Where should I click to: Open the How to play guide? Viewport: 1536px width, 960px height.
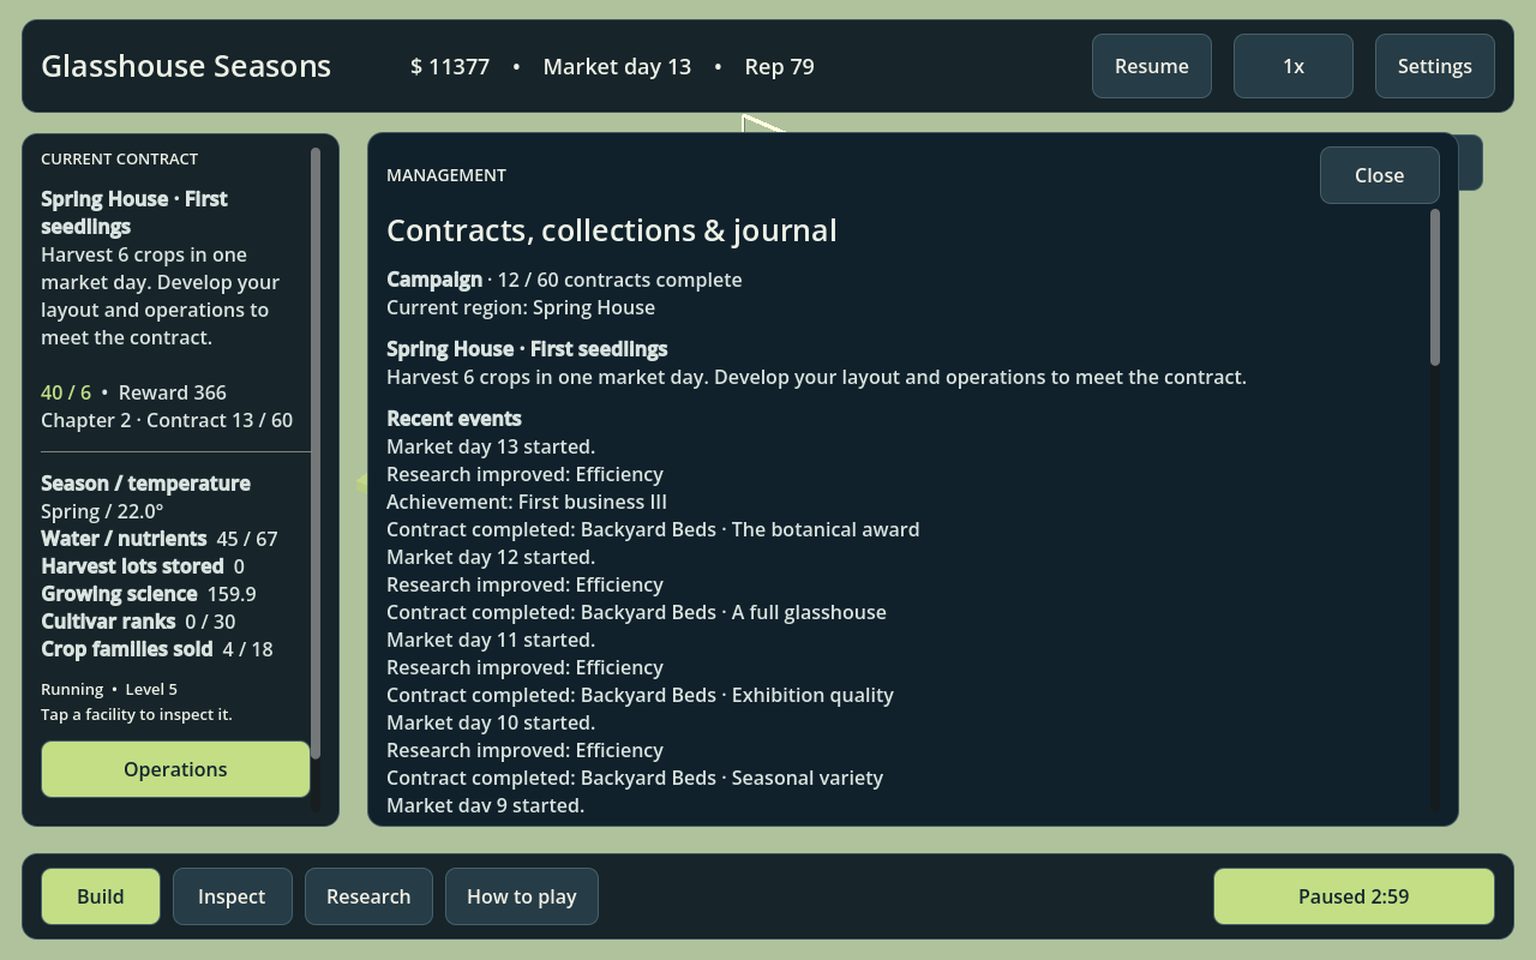point(521,896)
